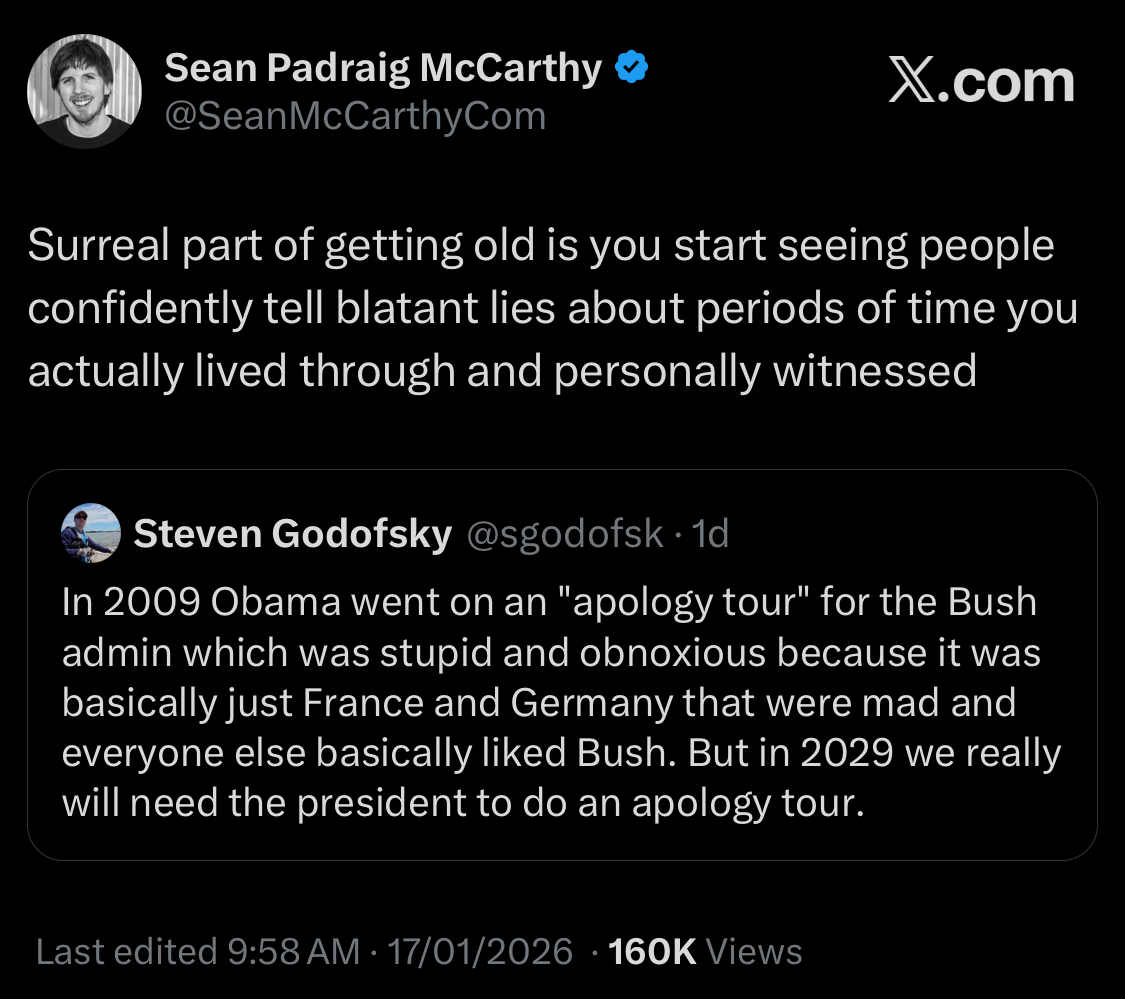Open the @sgodofsk handle
Viewport: 1125px width, 999px height.
click(565, 534)
